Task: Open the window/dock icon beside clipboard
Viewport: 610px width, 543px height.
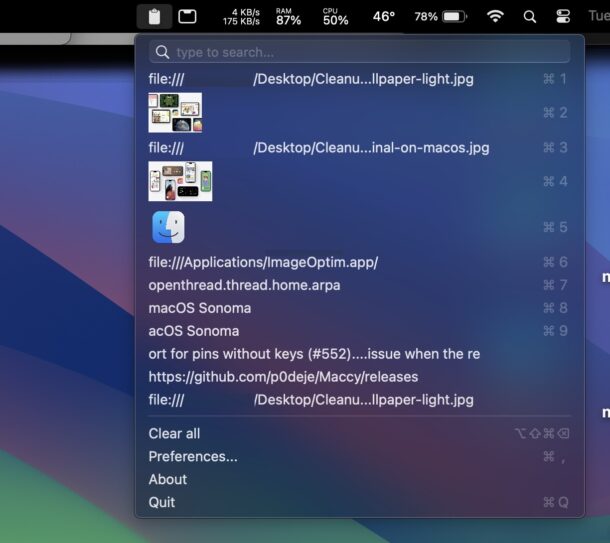Action: click(x=187, y=16)
